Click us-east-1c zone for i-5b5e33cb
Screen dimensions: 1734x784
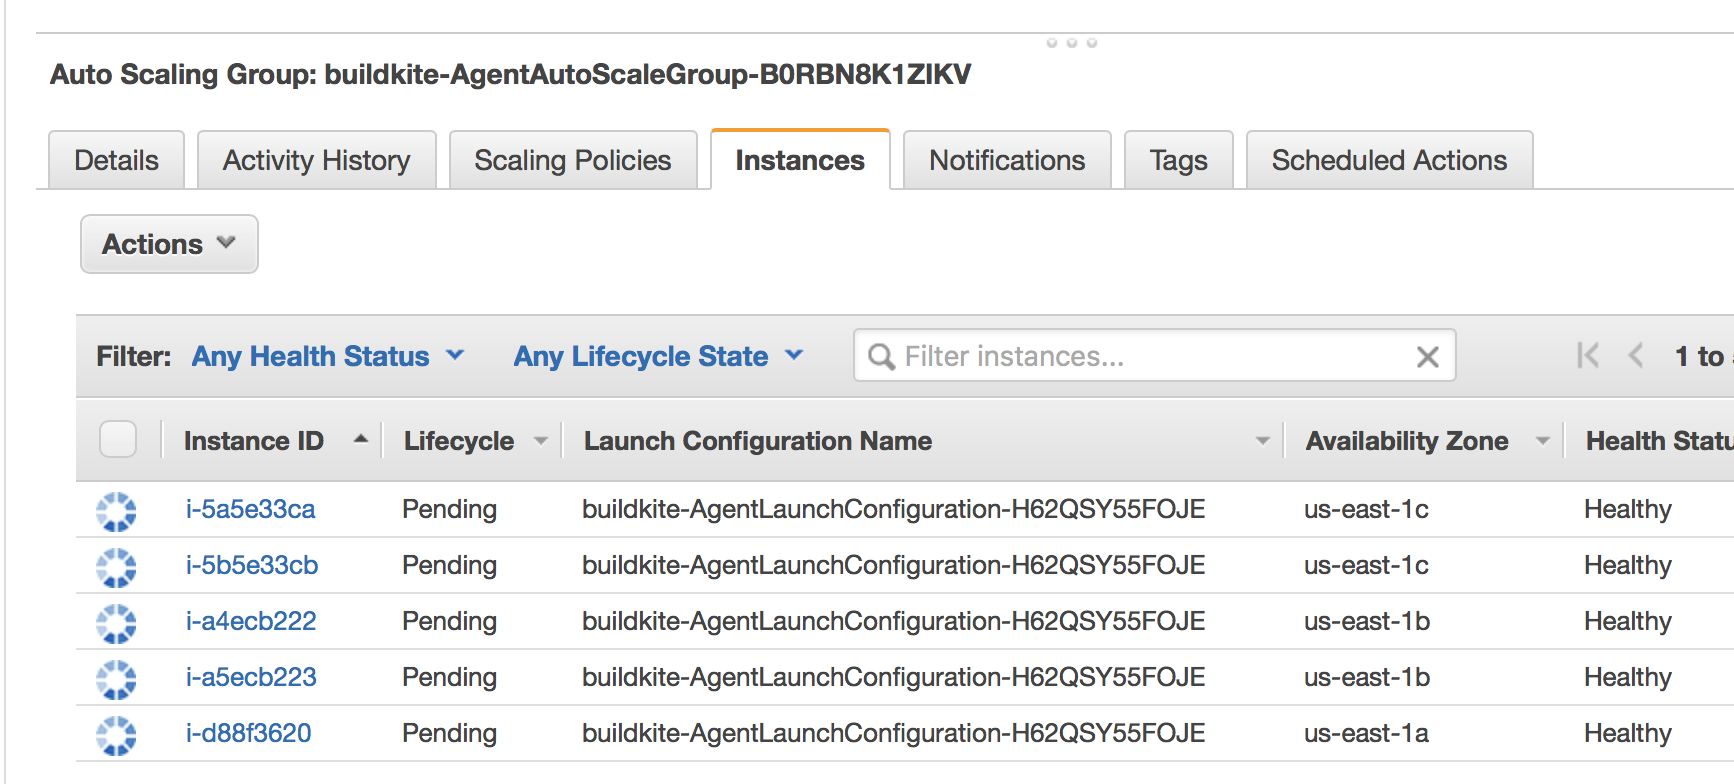1366,565
